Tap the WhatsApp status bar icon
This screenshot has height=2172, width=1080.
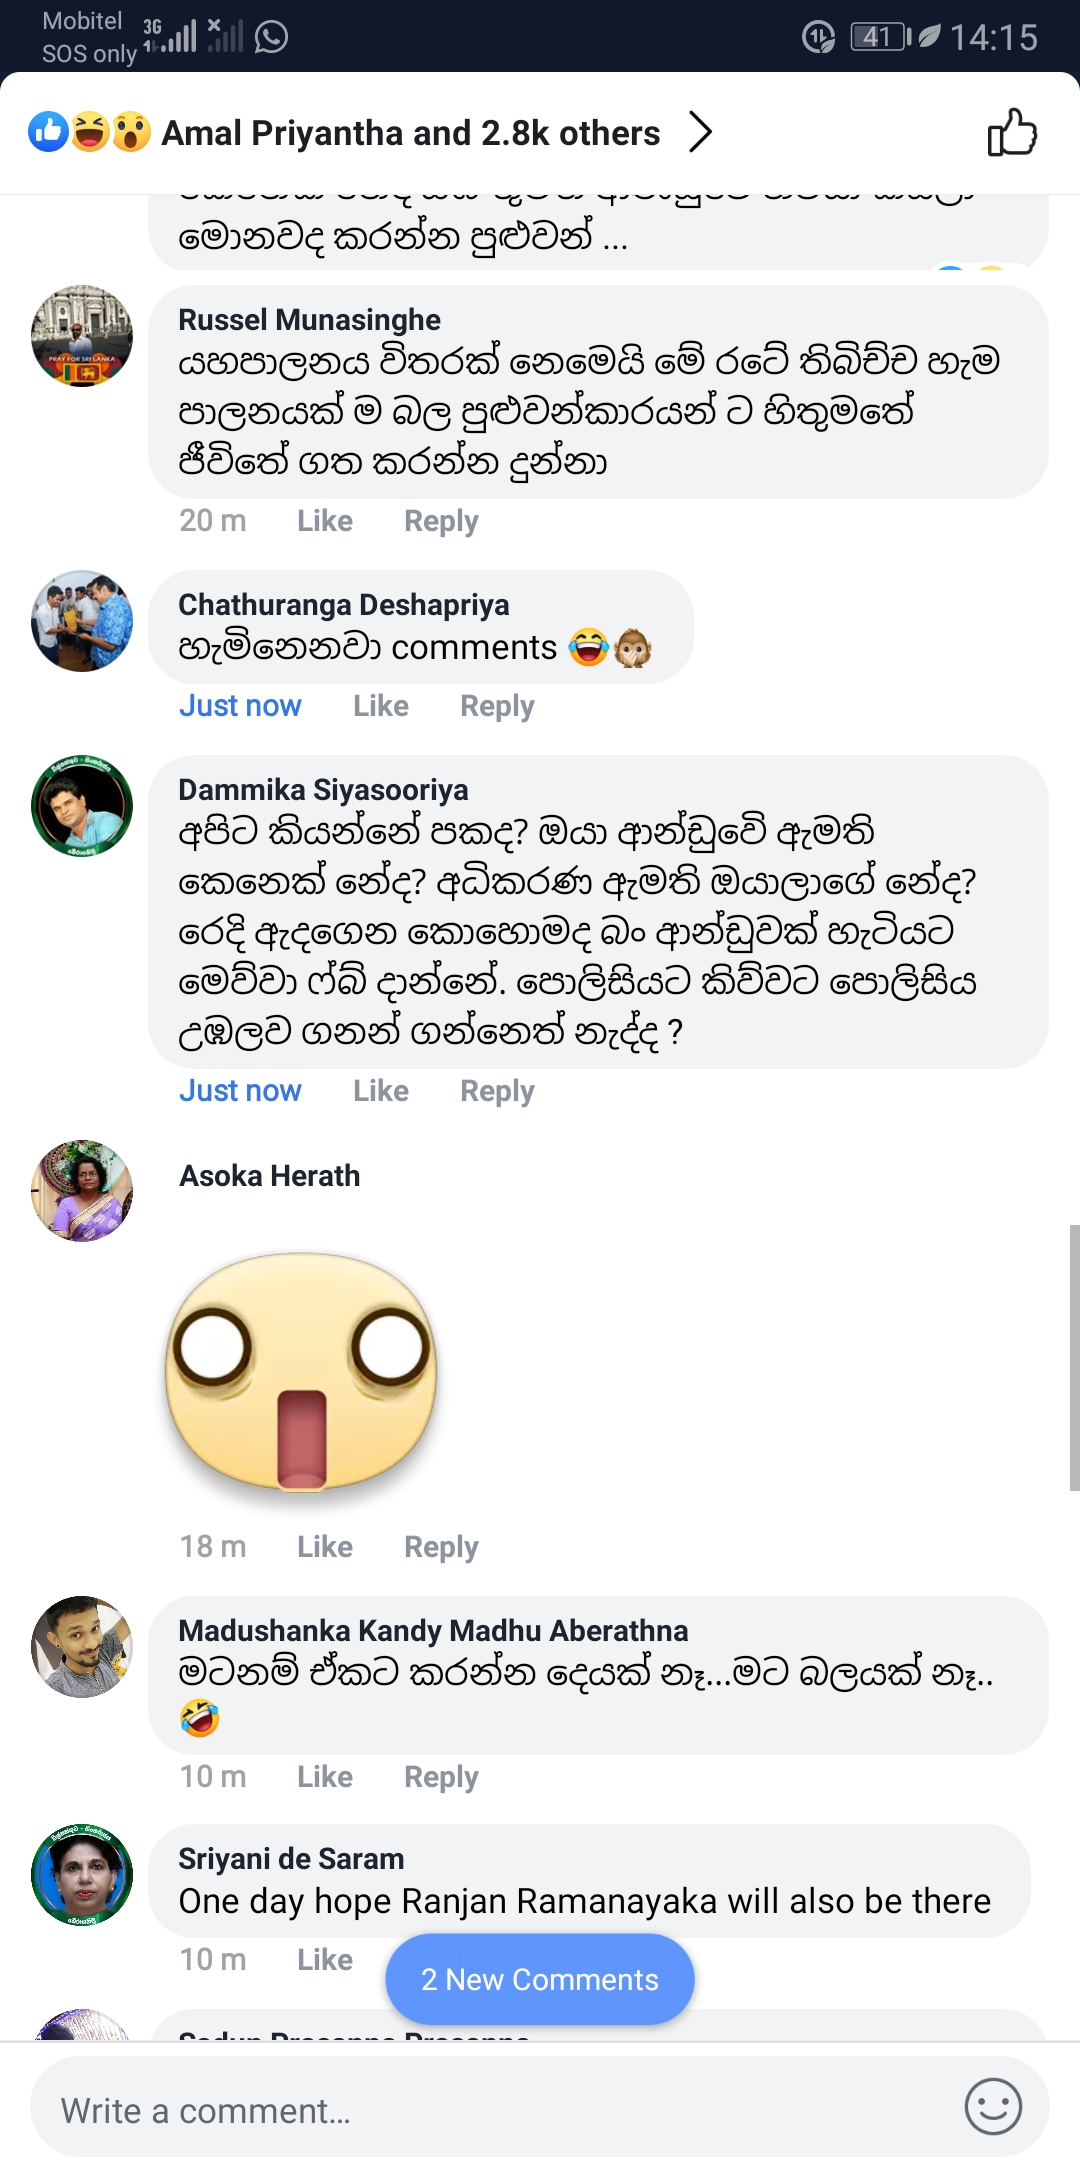pyautogui.click(x=271, y=38)
